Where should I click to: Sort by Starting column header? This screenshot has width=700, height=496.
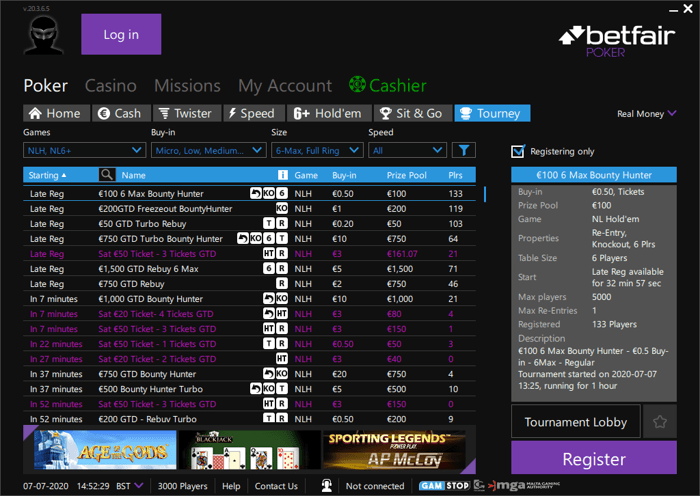(47, 175)
